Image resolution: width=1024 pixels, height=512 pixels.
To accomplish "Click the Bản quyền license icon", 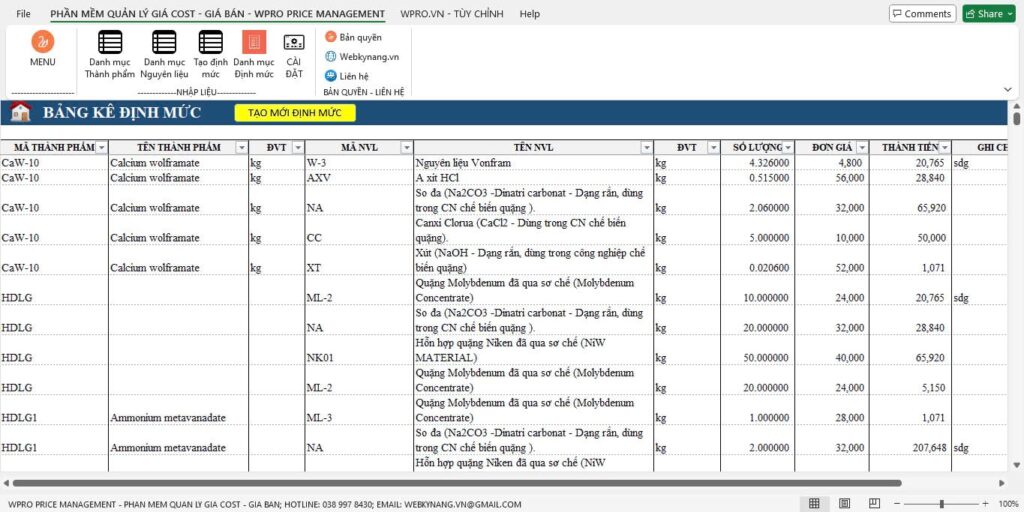I will pyautogui.click(x=331, y=37).
